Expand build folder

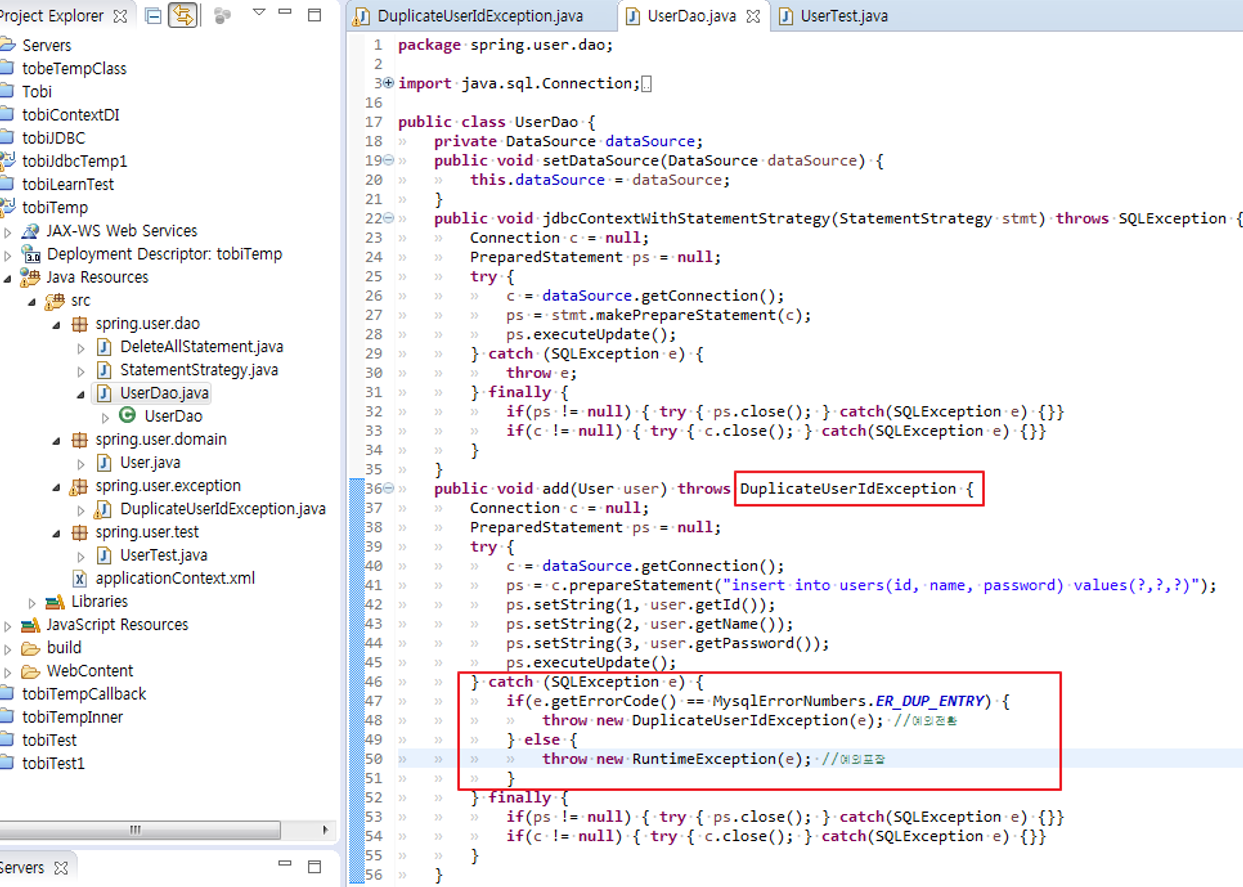(9, 648)
